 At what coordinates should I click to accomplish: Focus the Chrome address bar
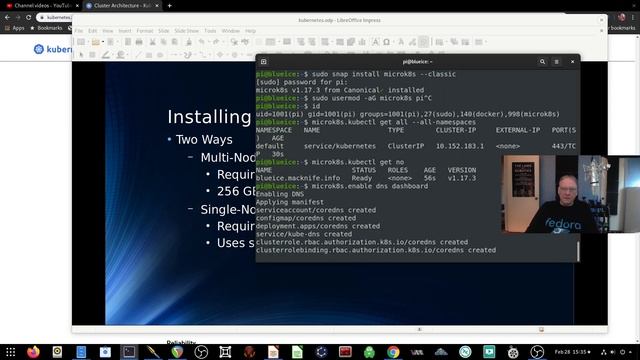pos(55,18)
